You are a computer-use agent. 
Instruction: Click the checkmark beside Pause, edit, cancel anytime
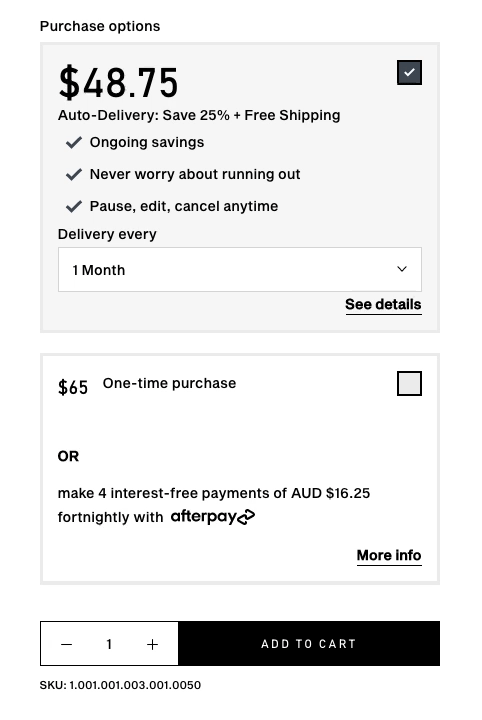(74, 207)
